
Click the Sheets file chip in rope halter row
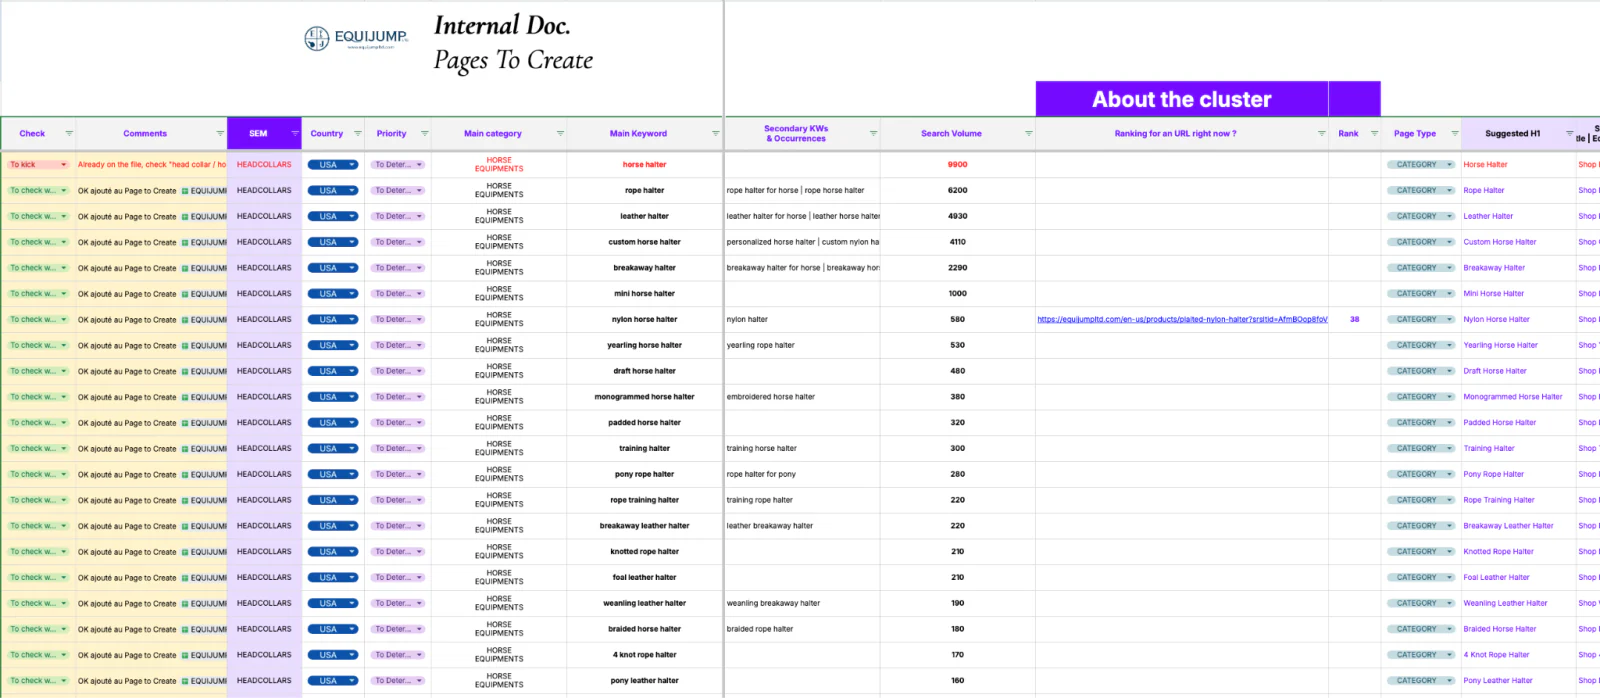[204, 191]
